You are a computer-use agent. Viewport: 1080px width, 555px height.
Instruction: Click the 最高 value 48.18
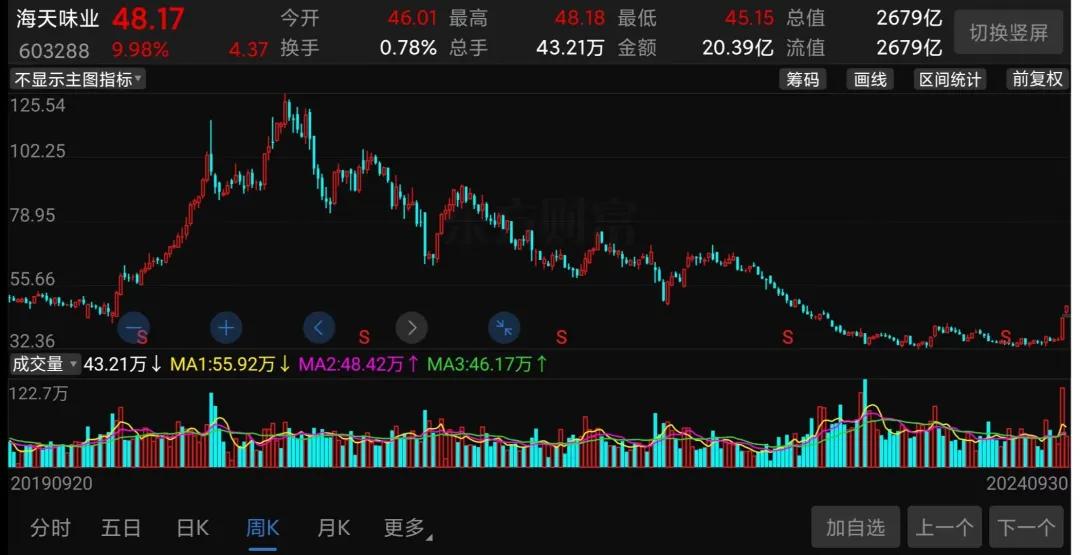tap(579, 18)
